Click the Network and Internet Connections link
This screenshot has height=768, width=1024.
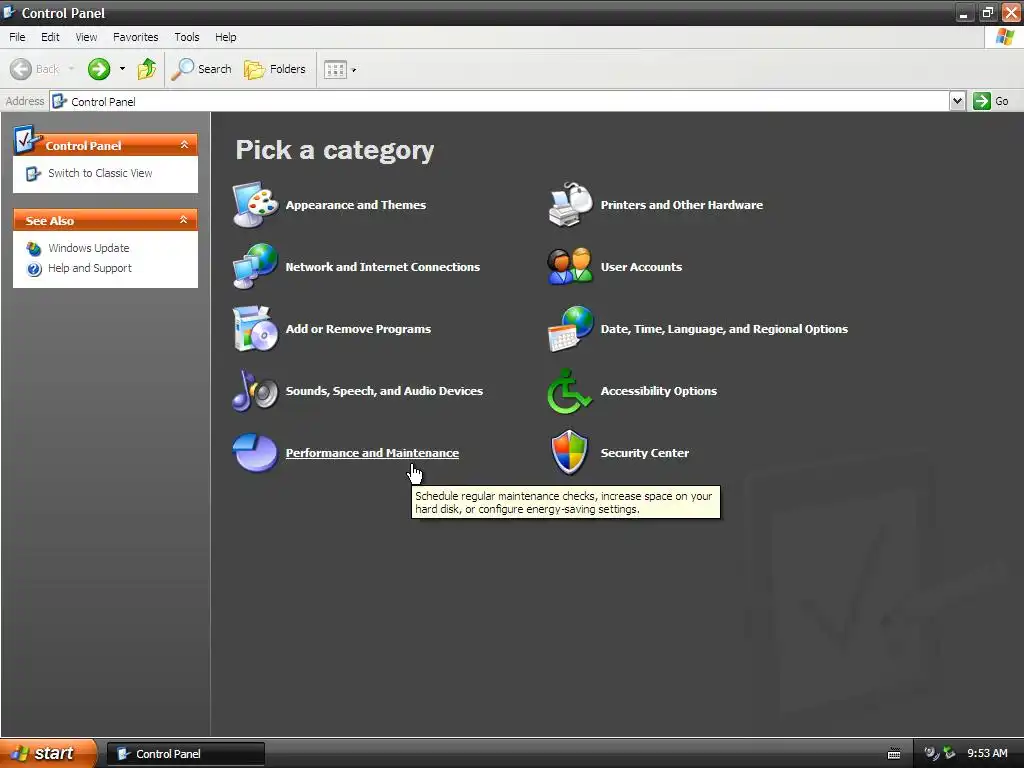(x=383, y=267)
